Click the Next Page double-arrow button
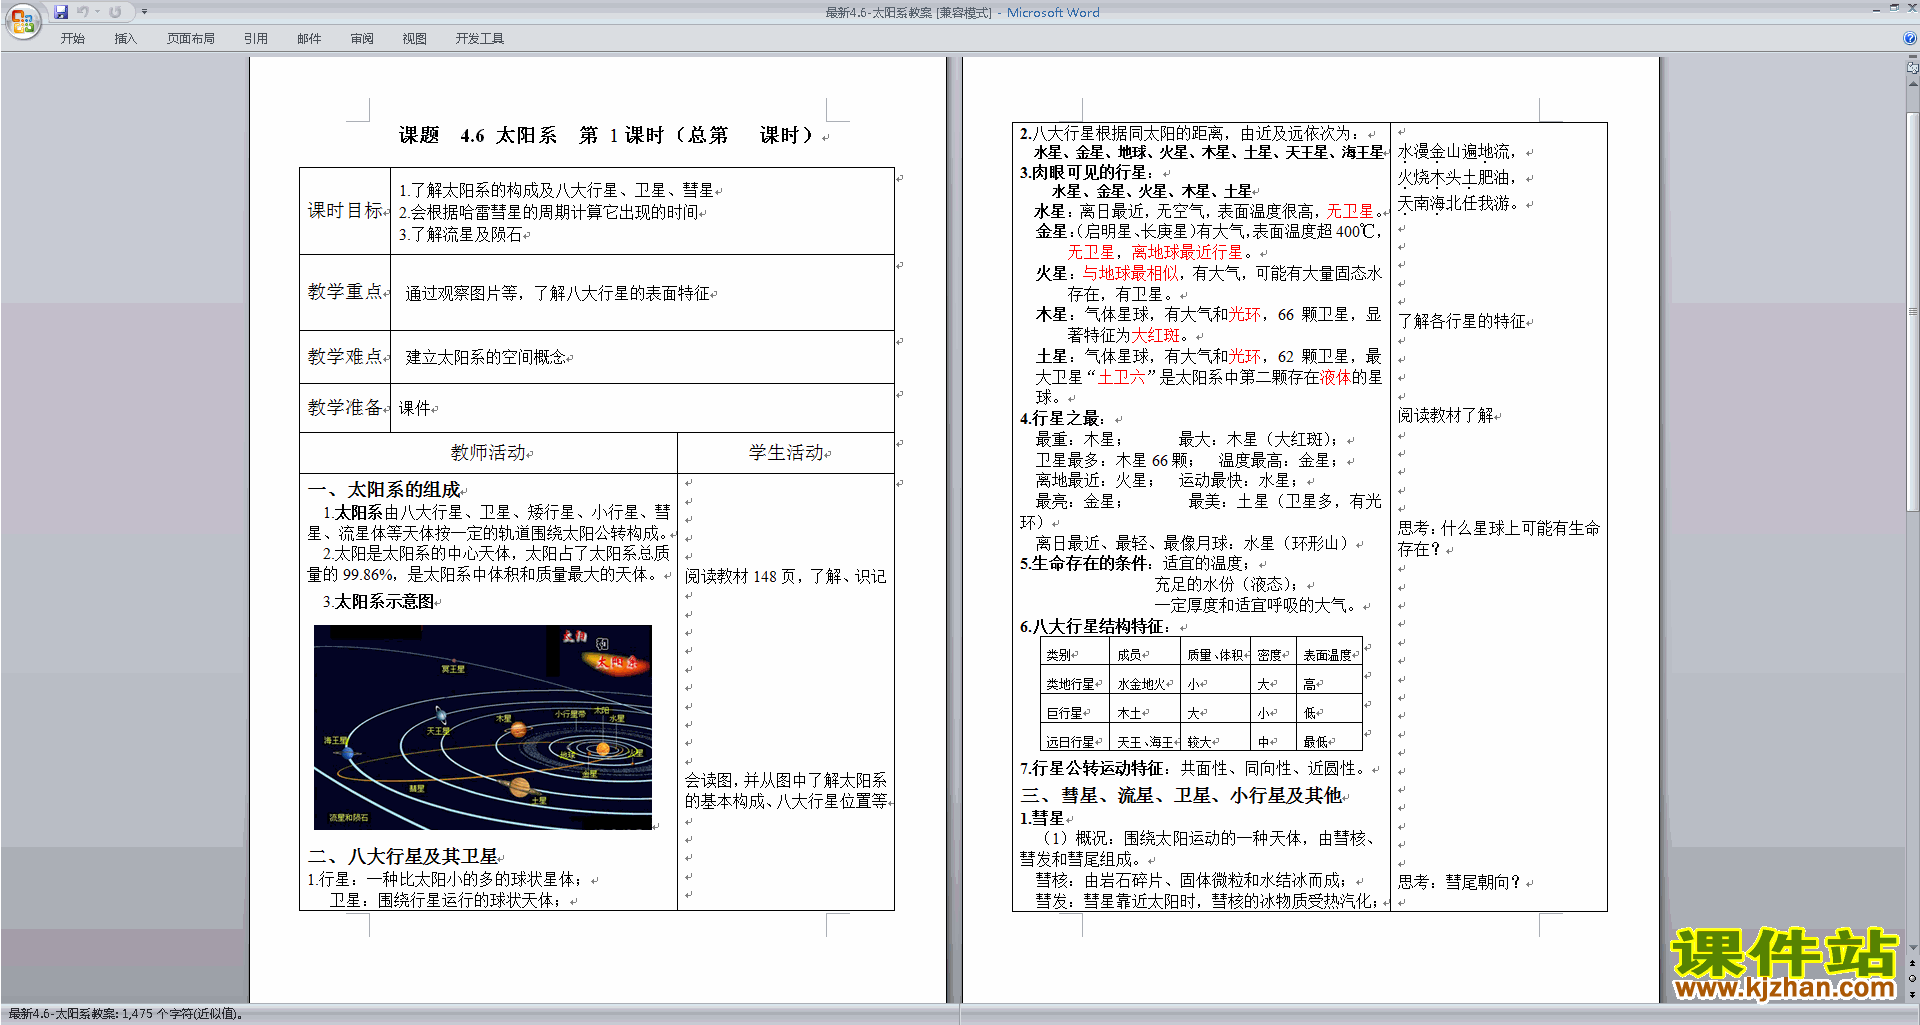The width and height of the screenshot is (1920, 1025). [1913, 994]
